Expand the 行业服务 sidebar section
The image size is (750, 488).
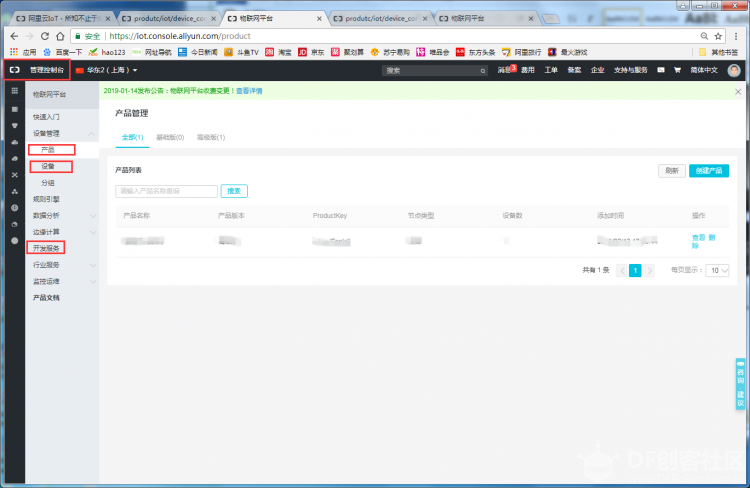(93, 265)
